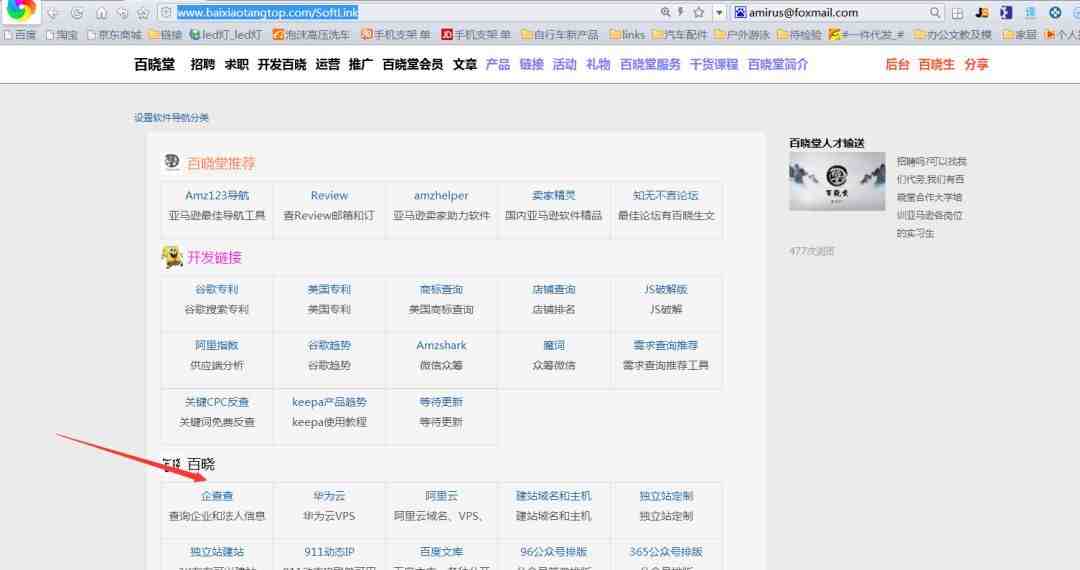Click the undo closed tab arrow icon
The width and height of the screenshot is (1080, 570).
click(123, 12)
